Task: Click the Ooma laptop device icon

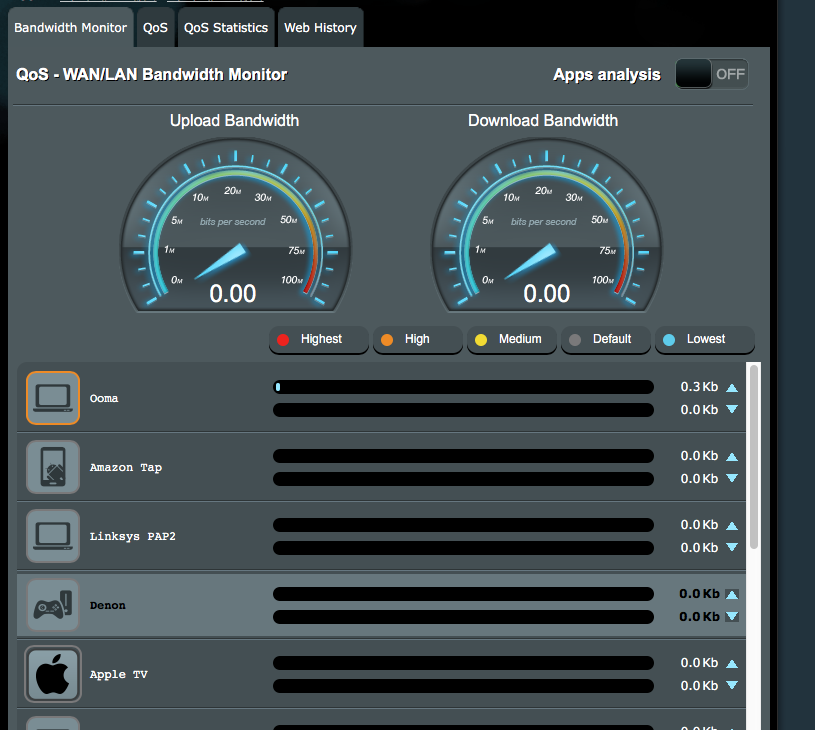Action: pyautogui.click(x=53, y=398)
